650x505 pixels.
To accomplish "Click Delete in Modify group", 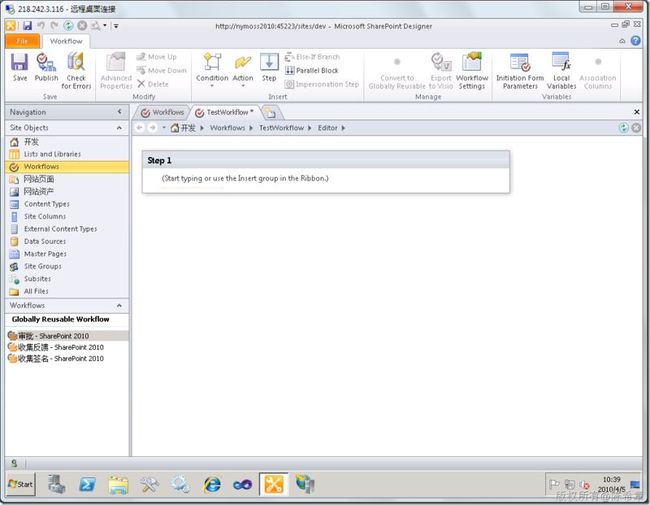I will click(153, 84).
